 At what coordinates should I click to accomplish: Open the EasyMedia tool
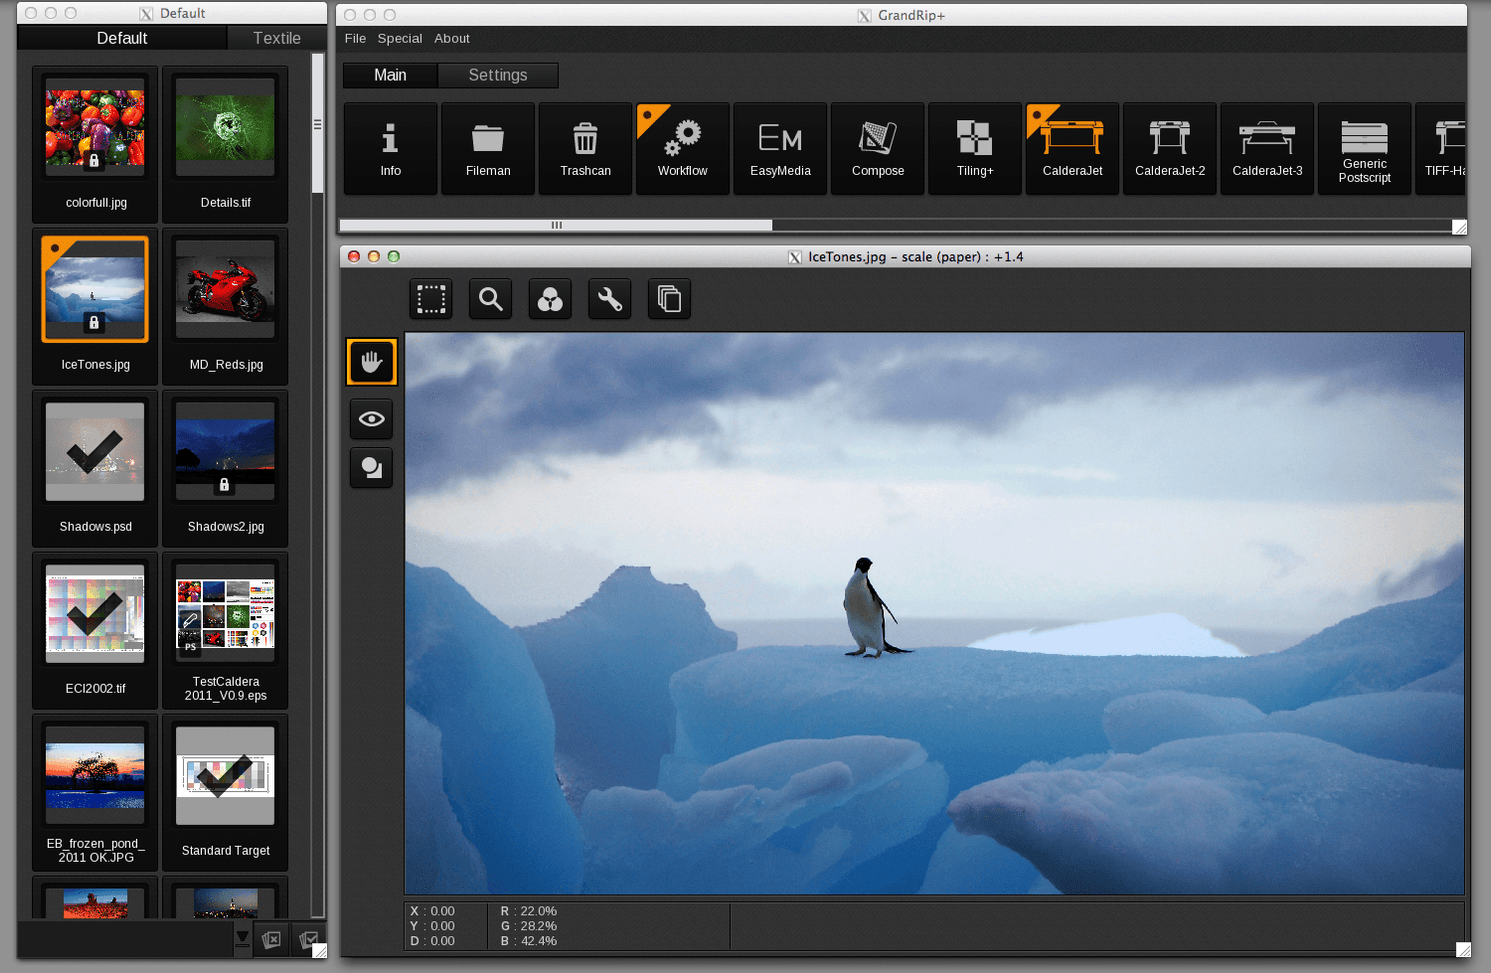tap(779, 148)
